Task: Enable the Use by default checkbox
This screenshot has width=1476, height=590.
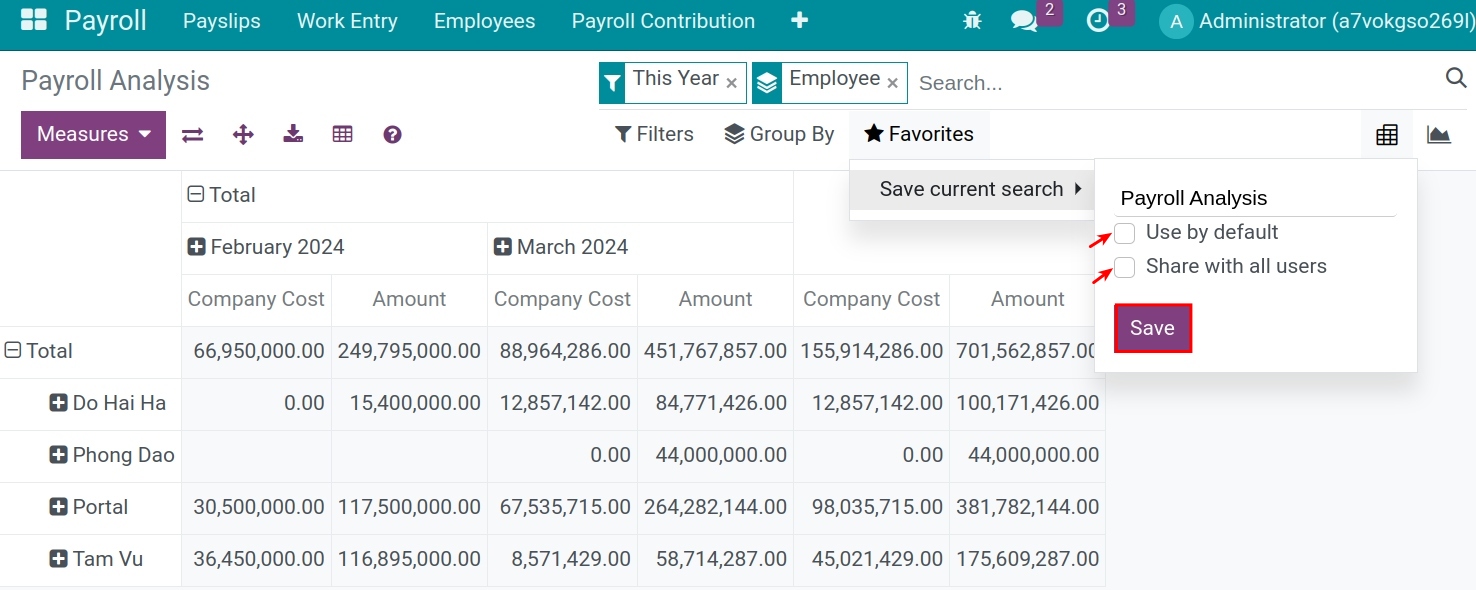Action: pyautogui.click(x=1124, y=233)
